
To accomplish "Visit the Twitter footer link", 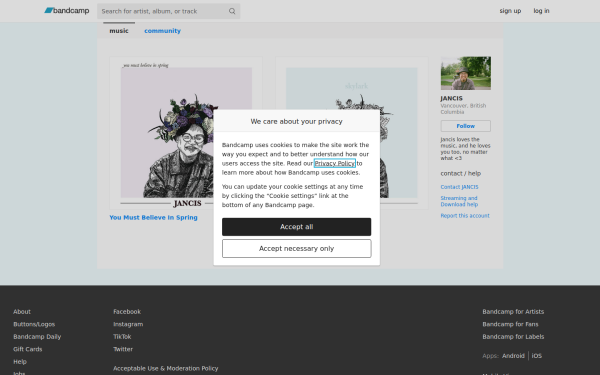I will [x=123, y=349].
